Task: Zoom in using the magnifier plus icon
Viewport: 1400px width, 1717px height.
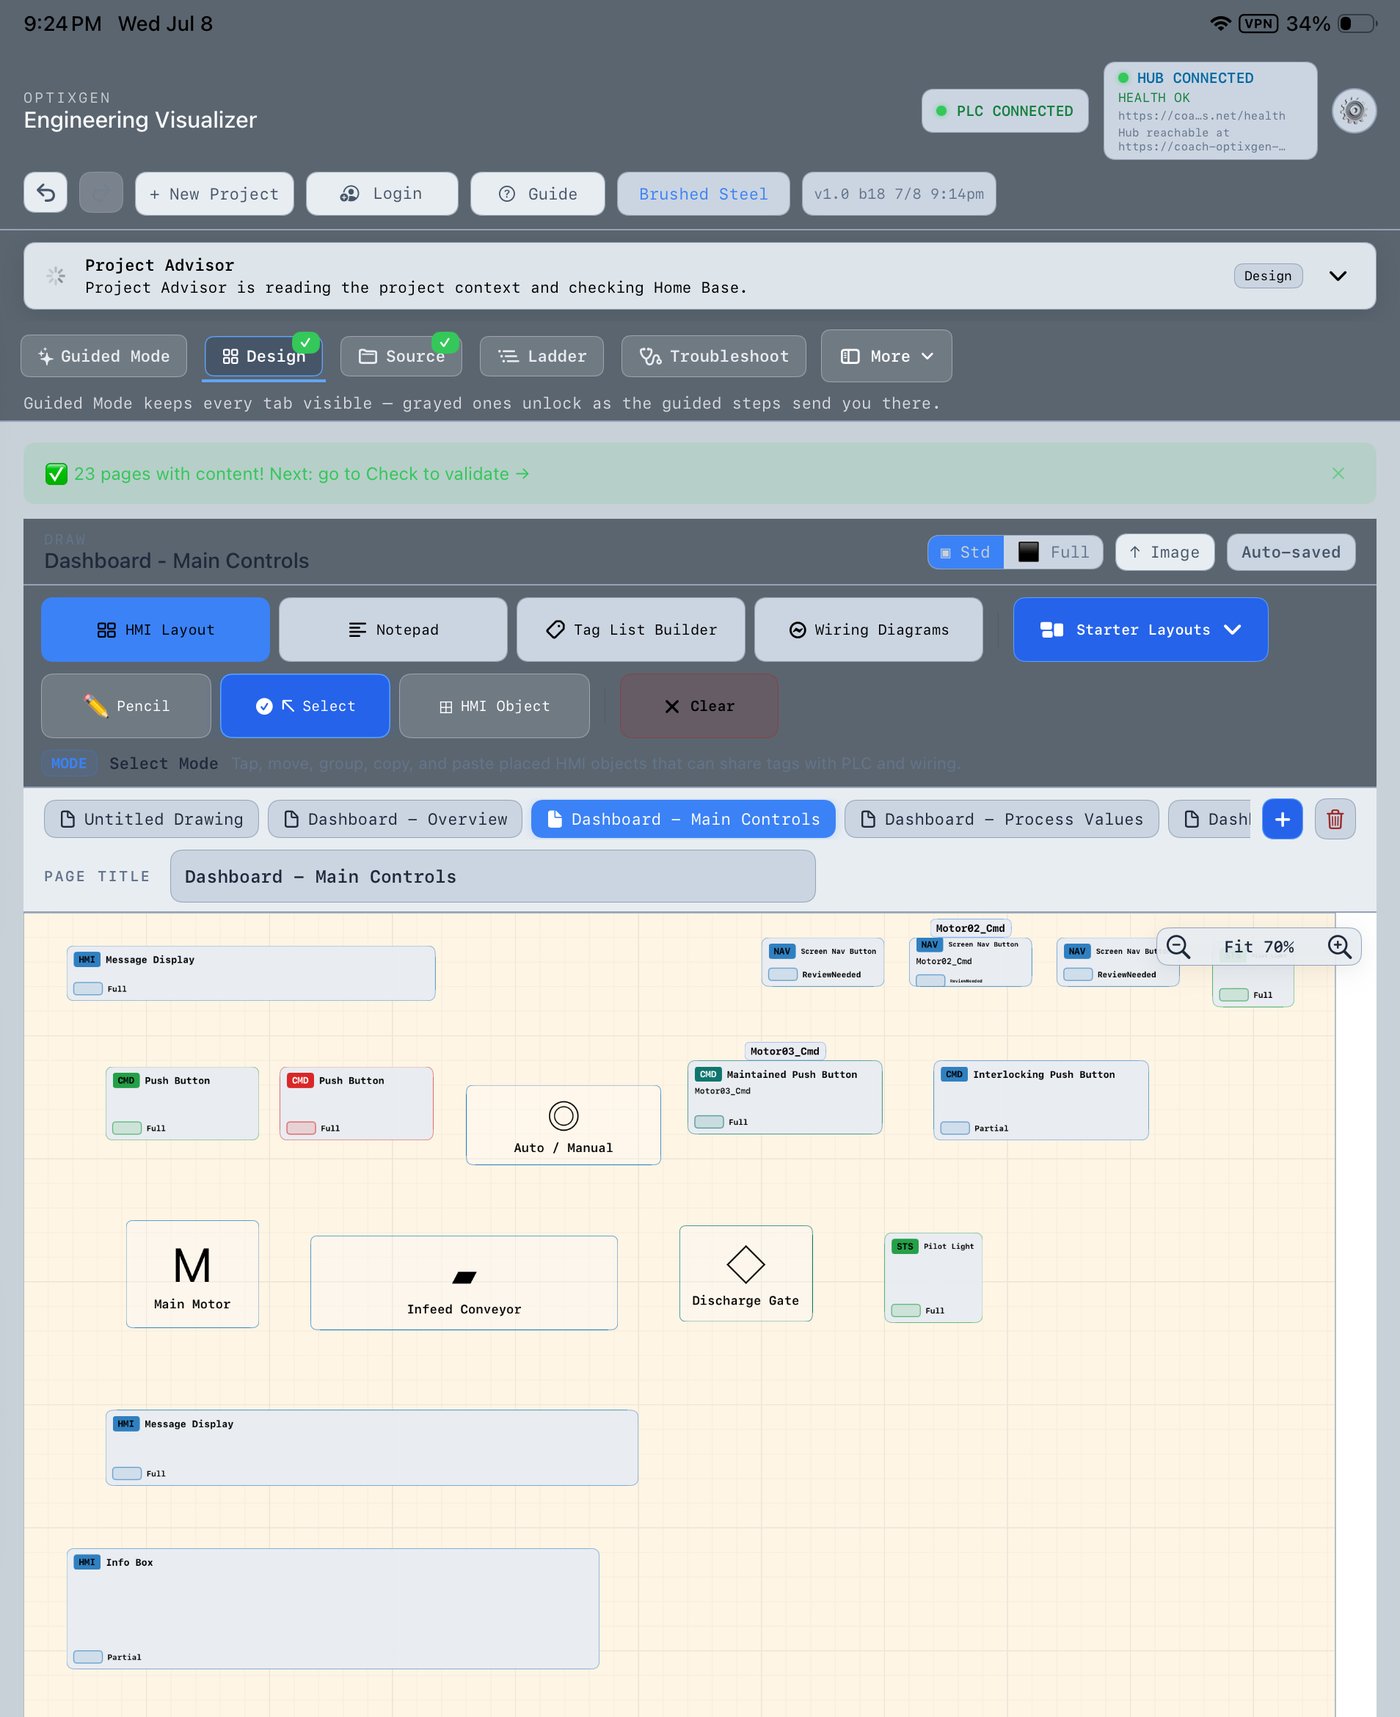Action: click(x=1340, y=947)
